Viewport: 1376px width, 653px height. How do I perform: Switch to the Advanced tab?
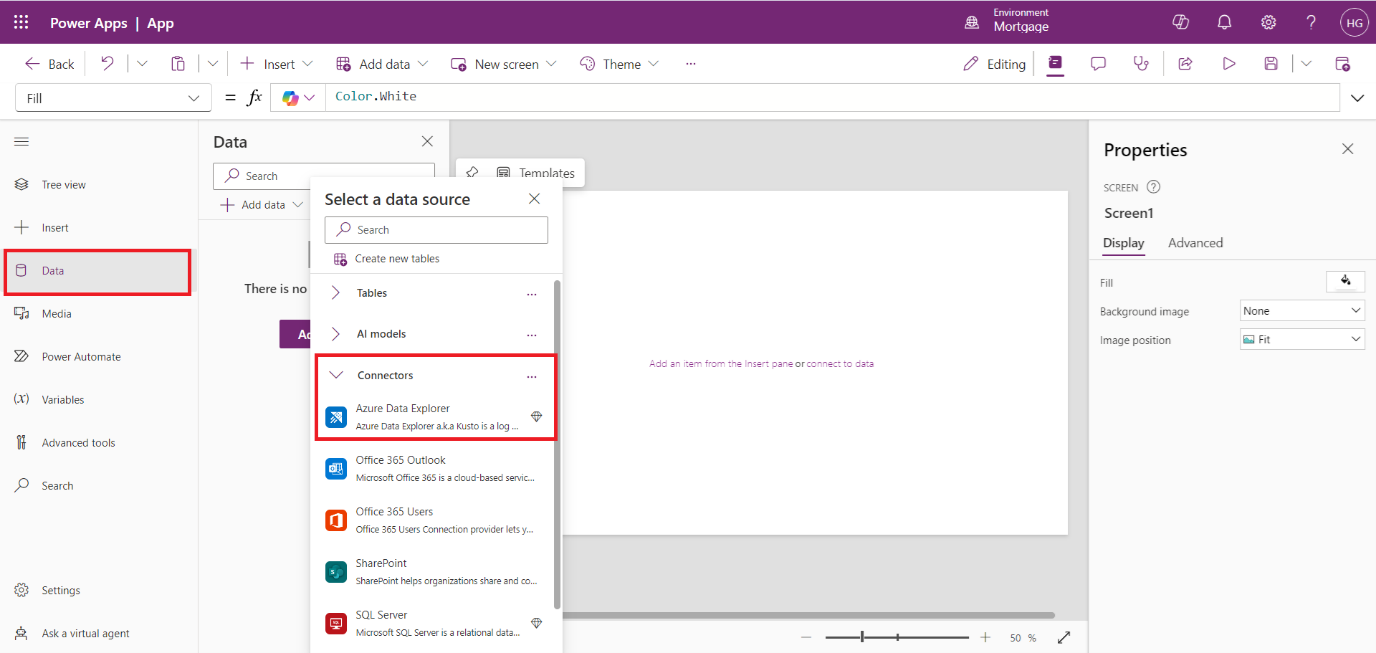point(1195,243)
